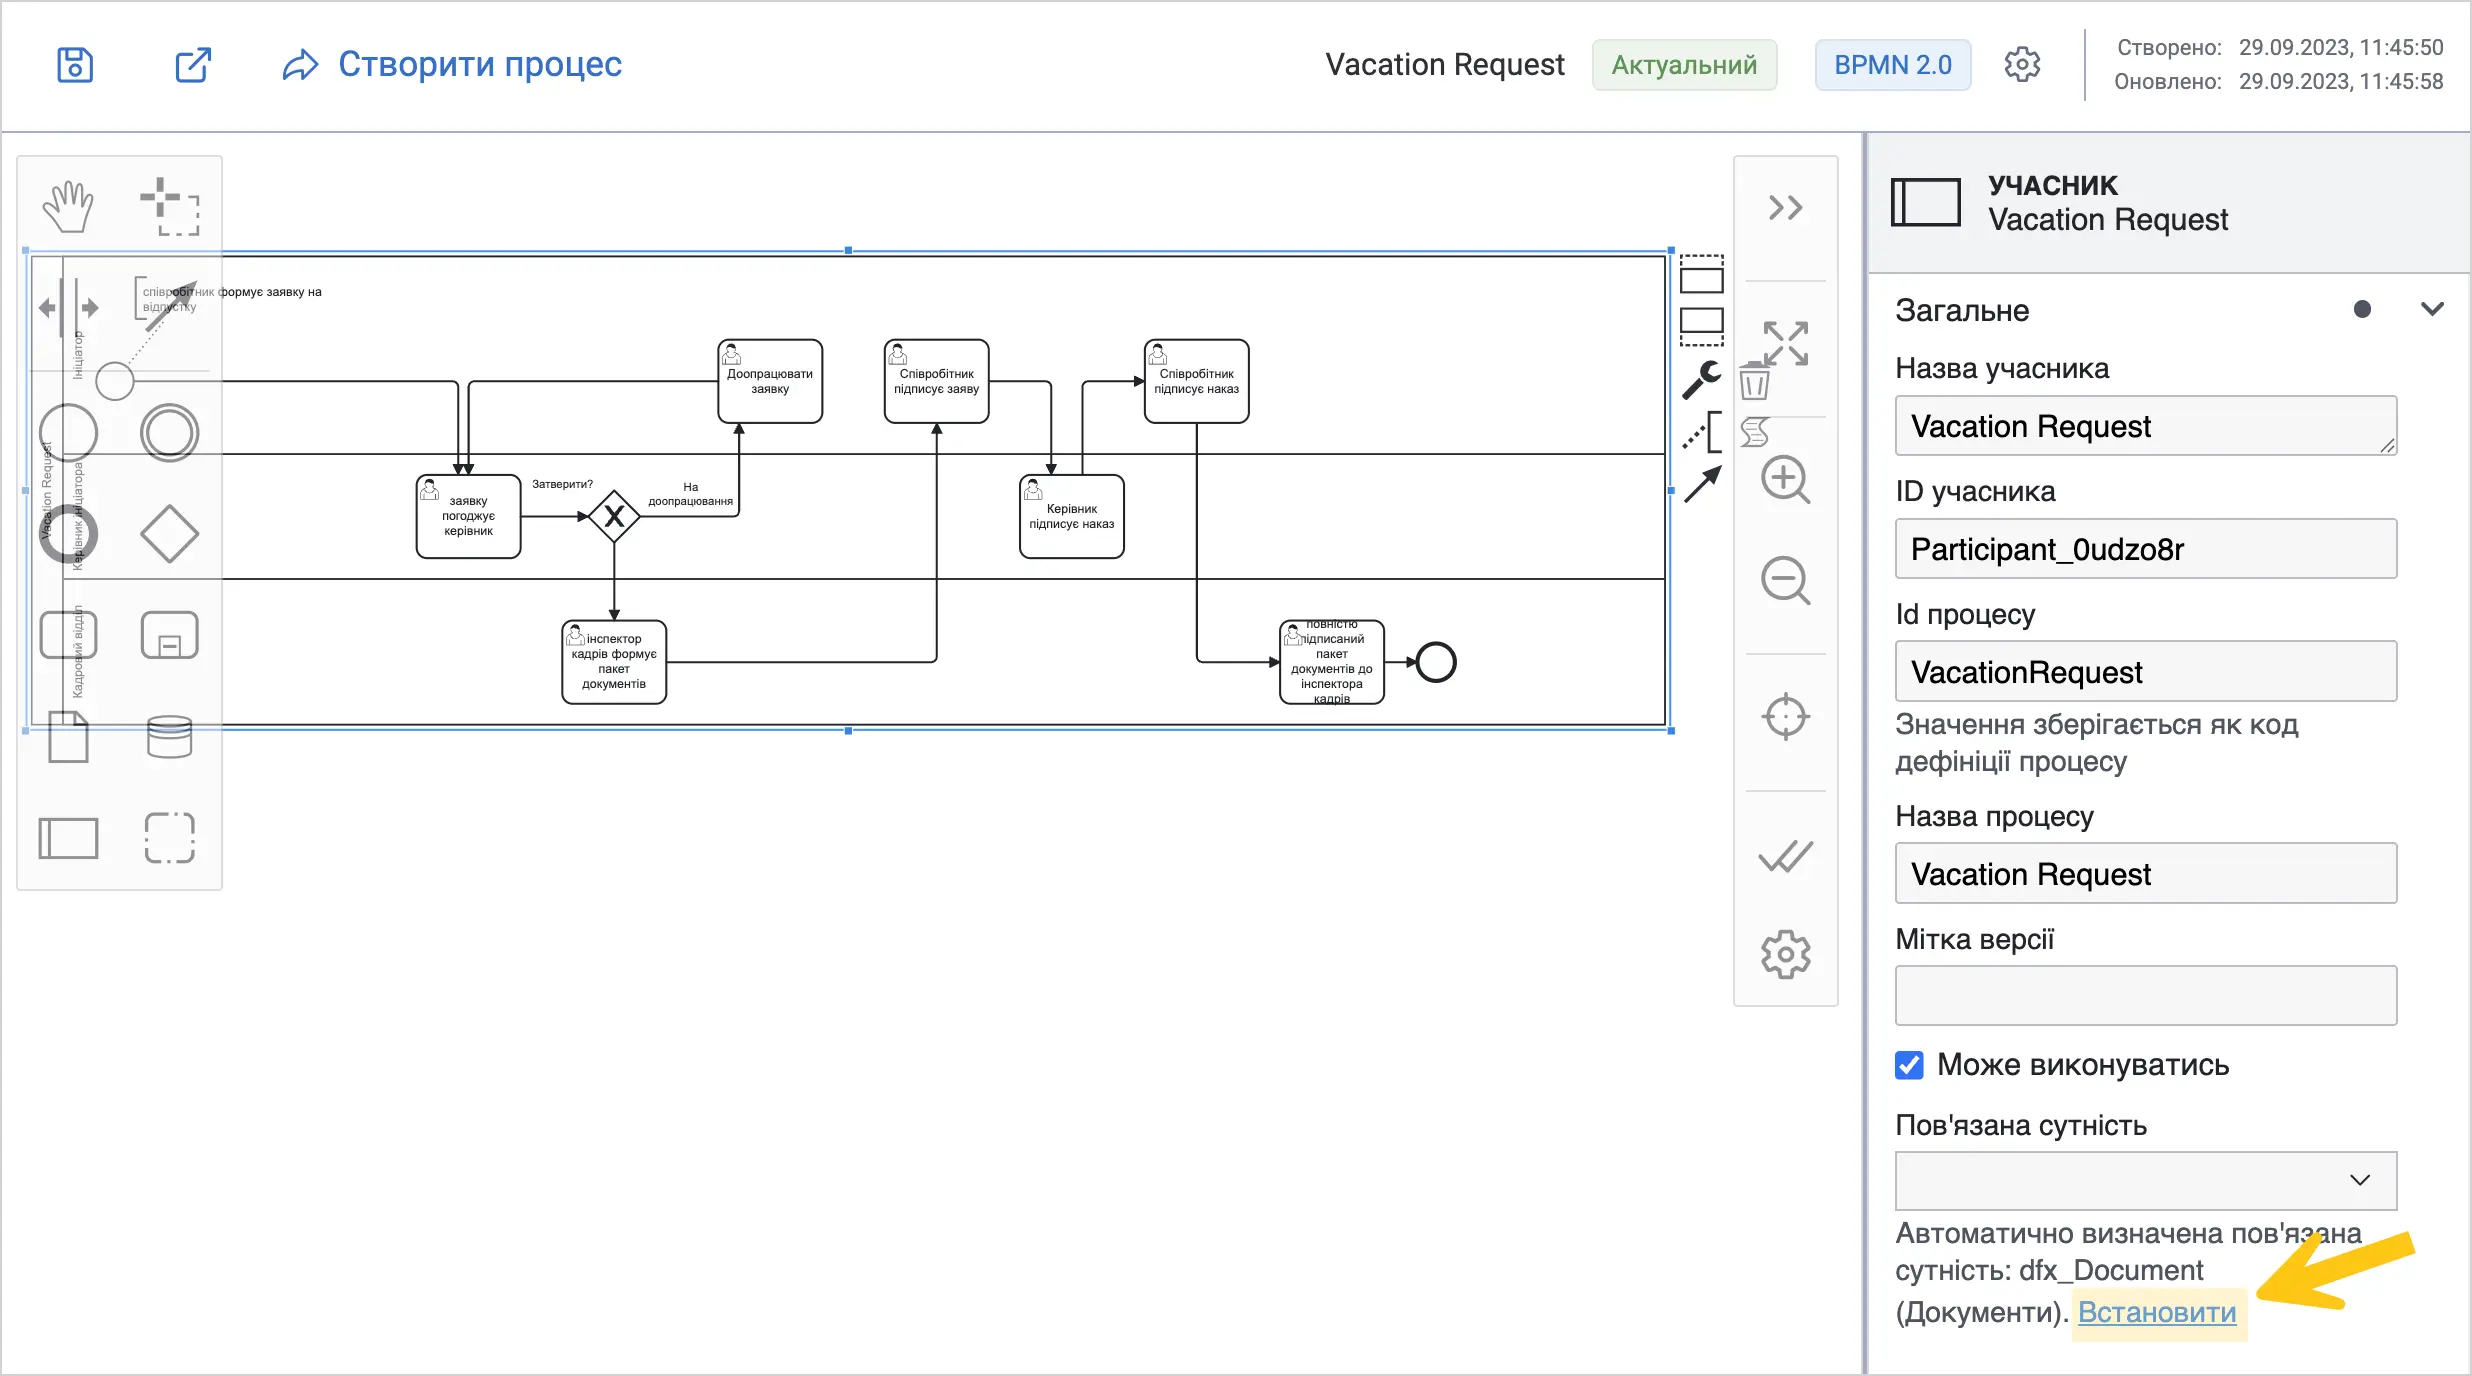This screenshot has height=1376, width=2472.
Task: Select the Керівник підписує наказ task
Action: tap(1071, 516)
